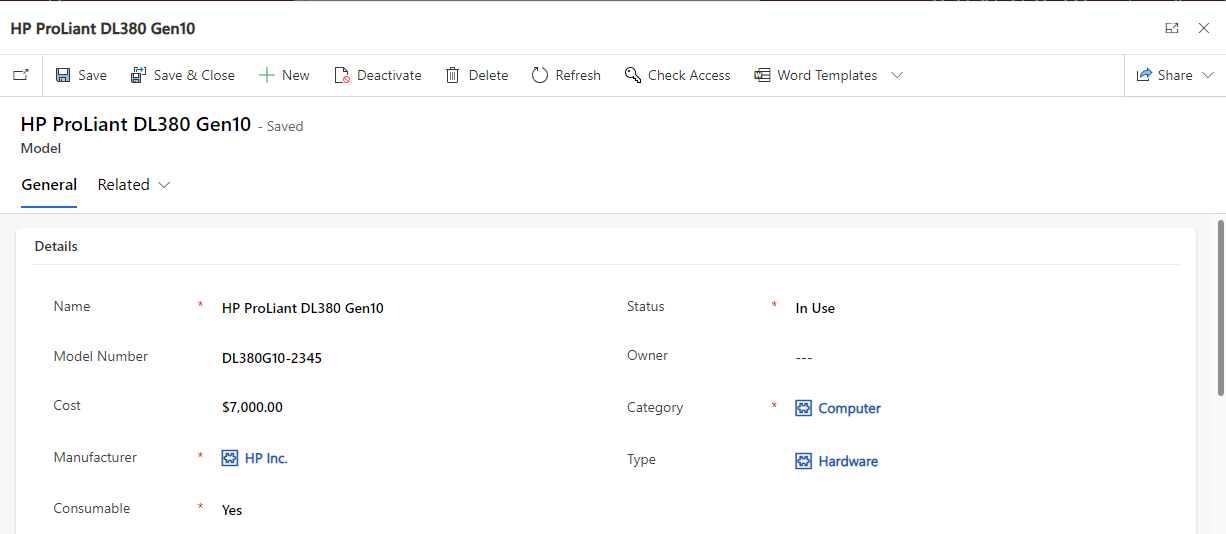The height and width of the screenshot is (534, 1226).
Task: Open record in new window icon
Action: click(x=21, y=75)
